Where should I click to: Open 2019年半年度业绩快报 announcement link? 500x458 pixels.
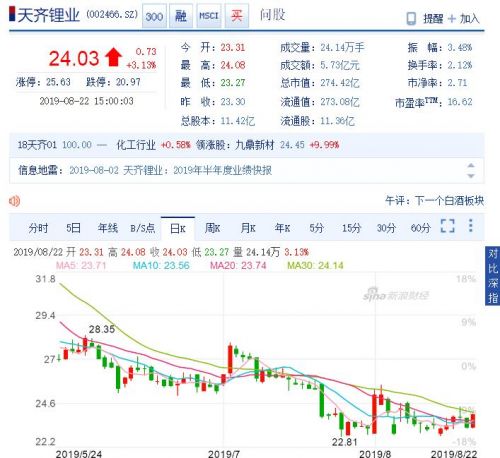pyautogui.click(x=222, y=171)
